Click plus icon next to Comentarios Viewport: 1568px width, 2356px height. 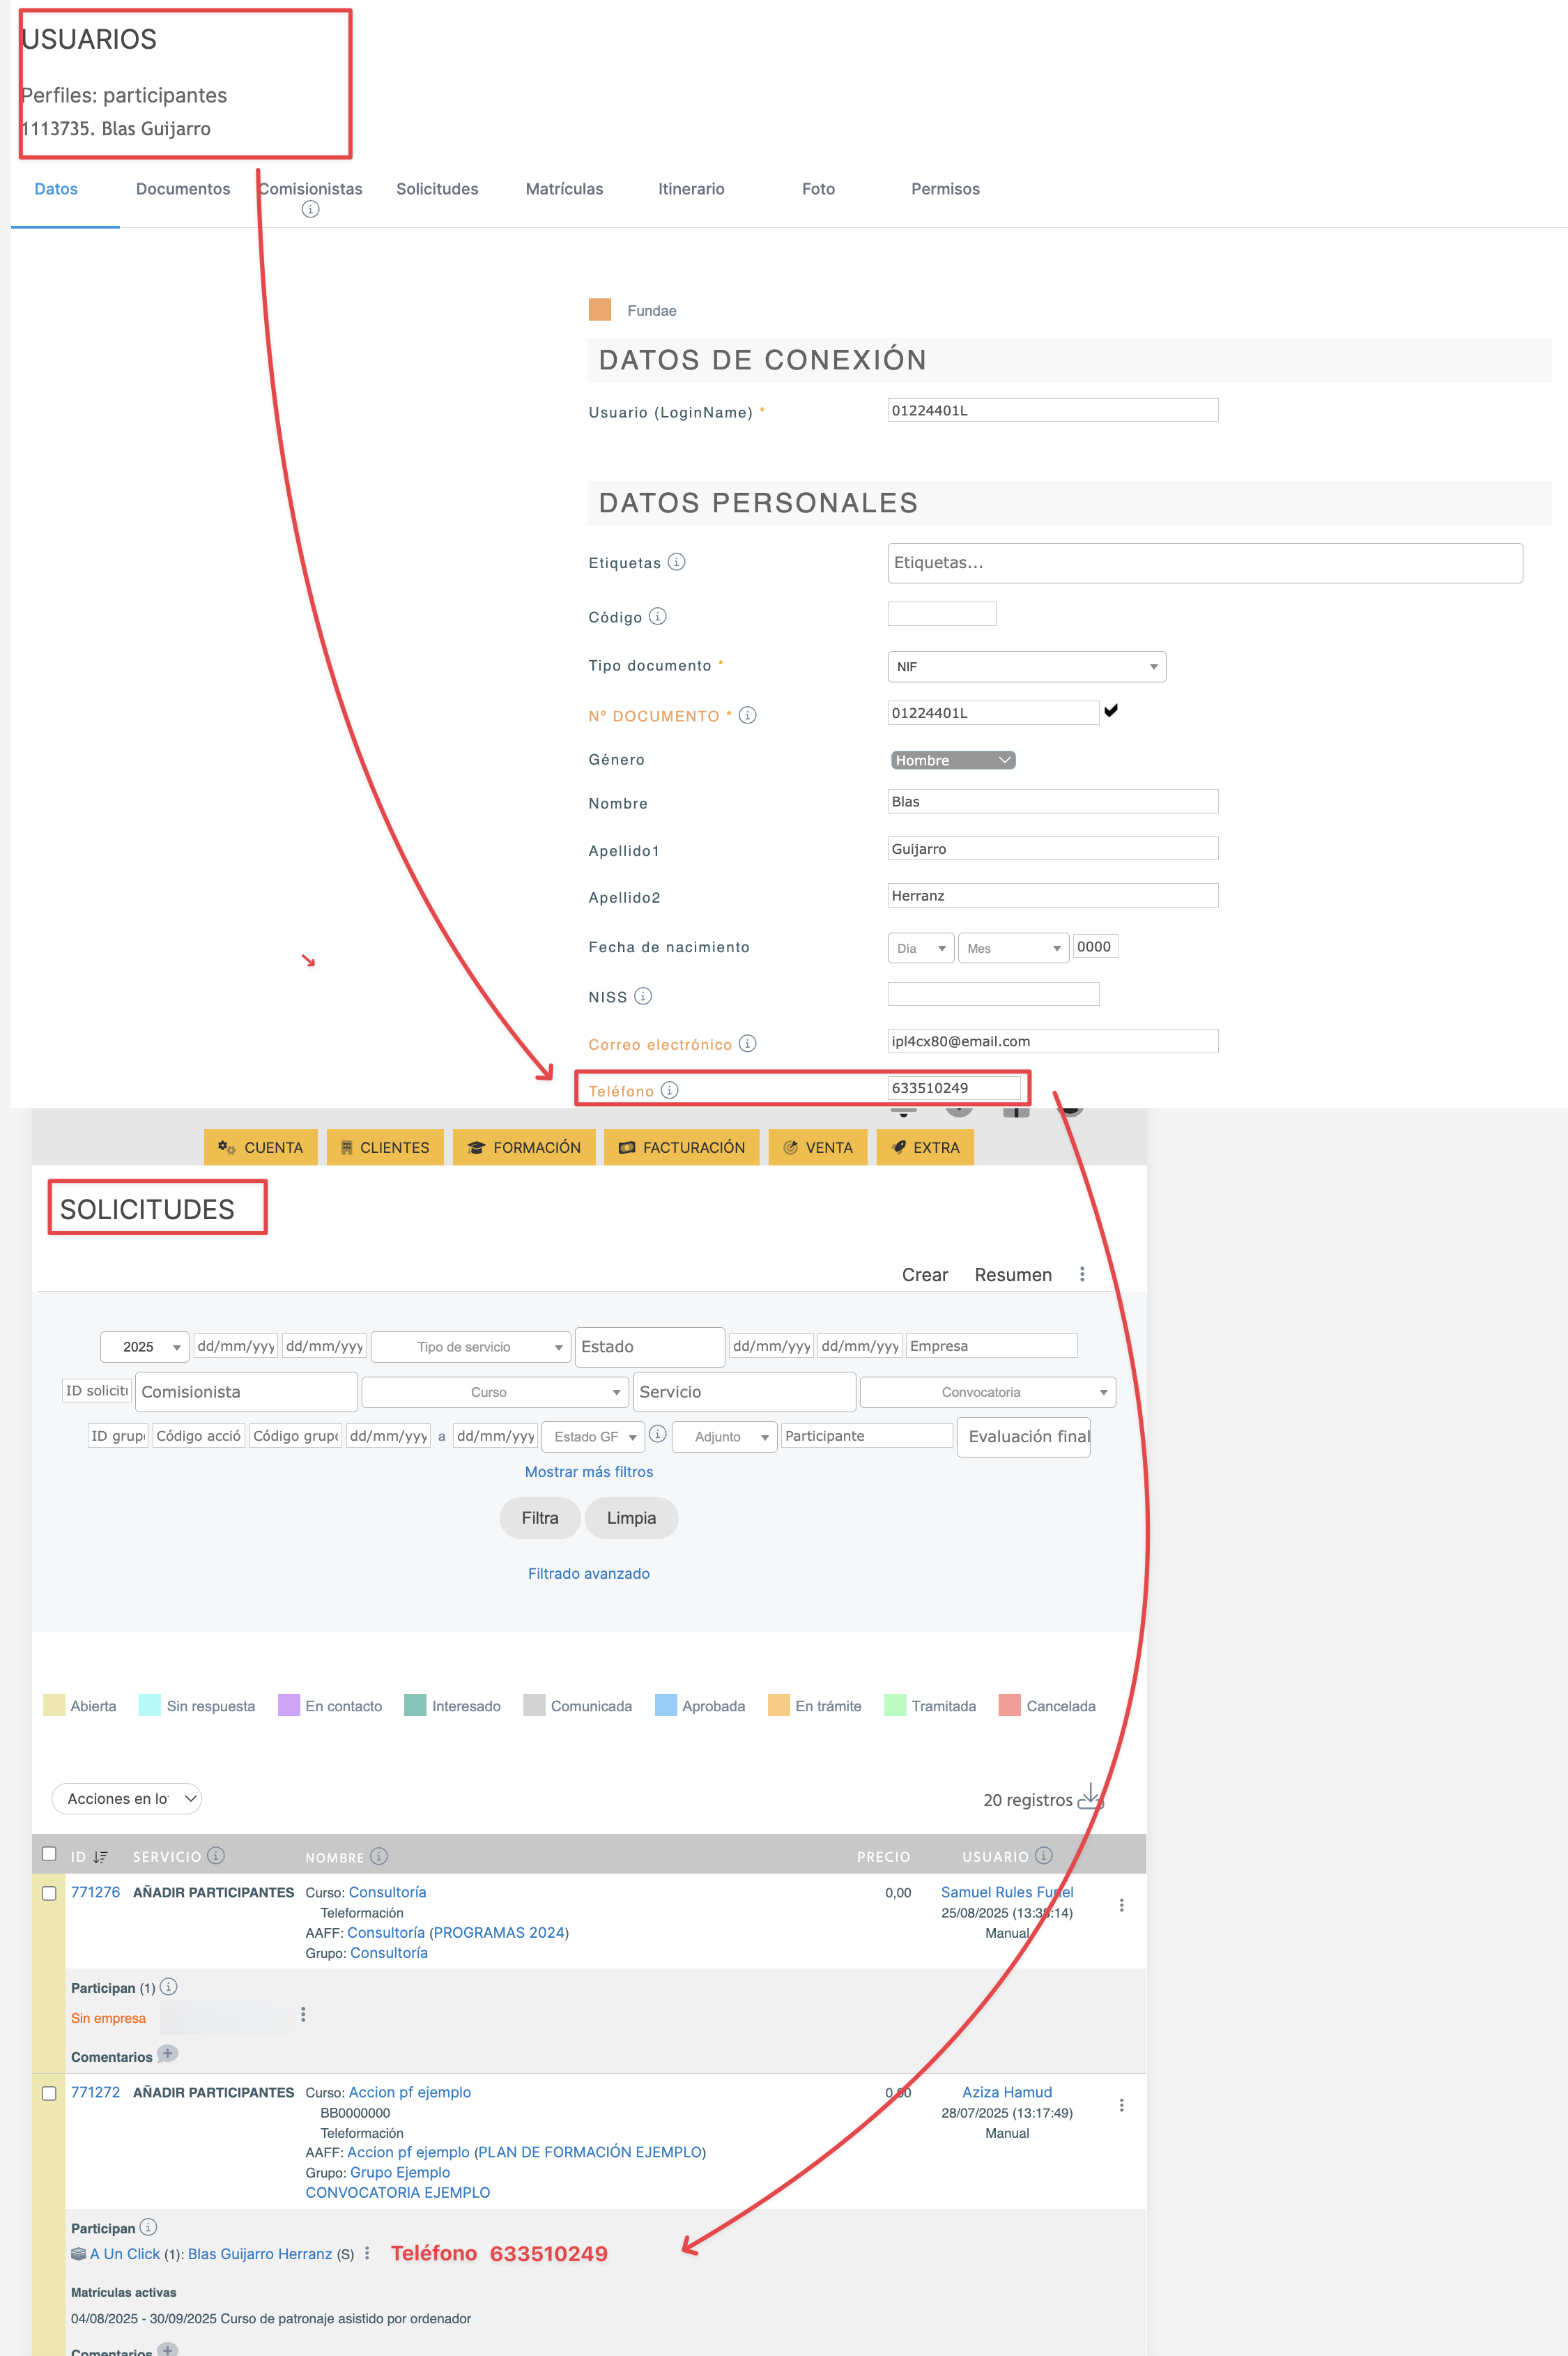click(168, 2054)
